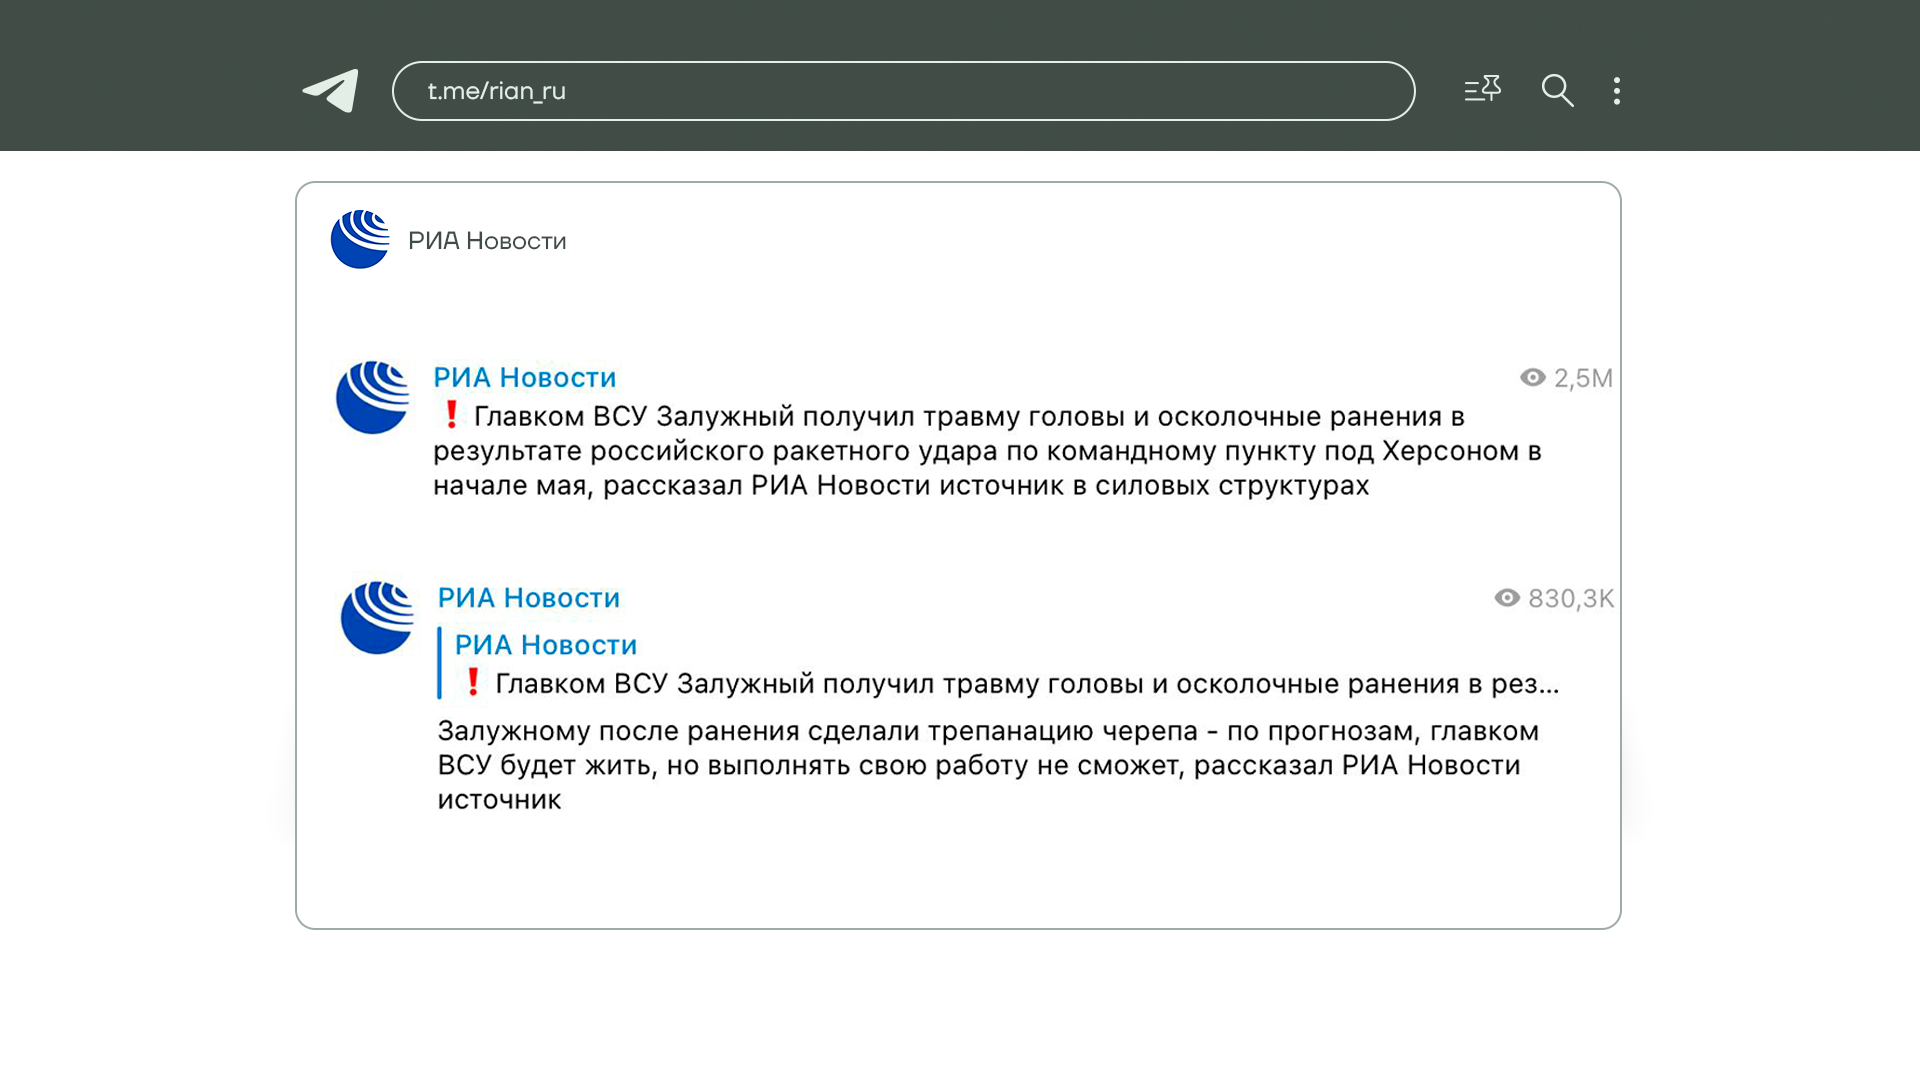Click second post's РИА Новости avatar
The height and width of the screenshot is (1080, 1920).
coord(377,618)
